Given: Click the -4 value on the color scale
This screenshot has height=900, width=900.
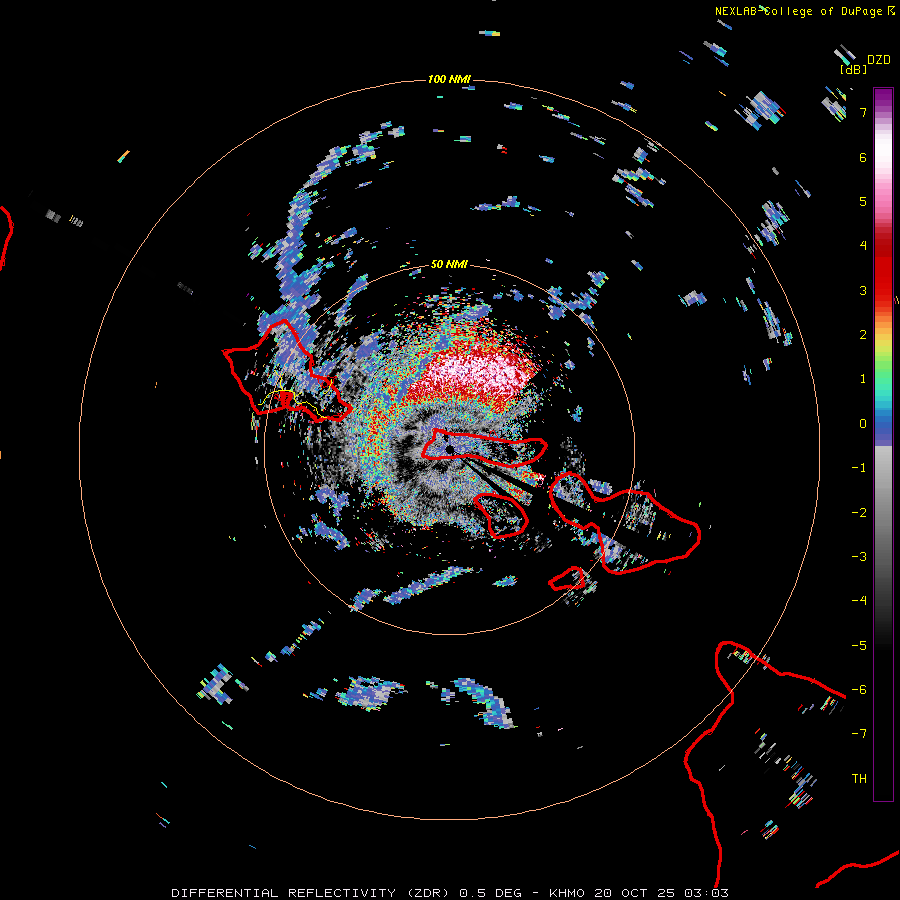Looking at the screenshot, I should click(859, 601).
